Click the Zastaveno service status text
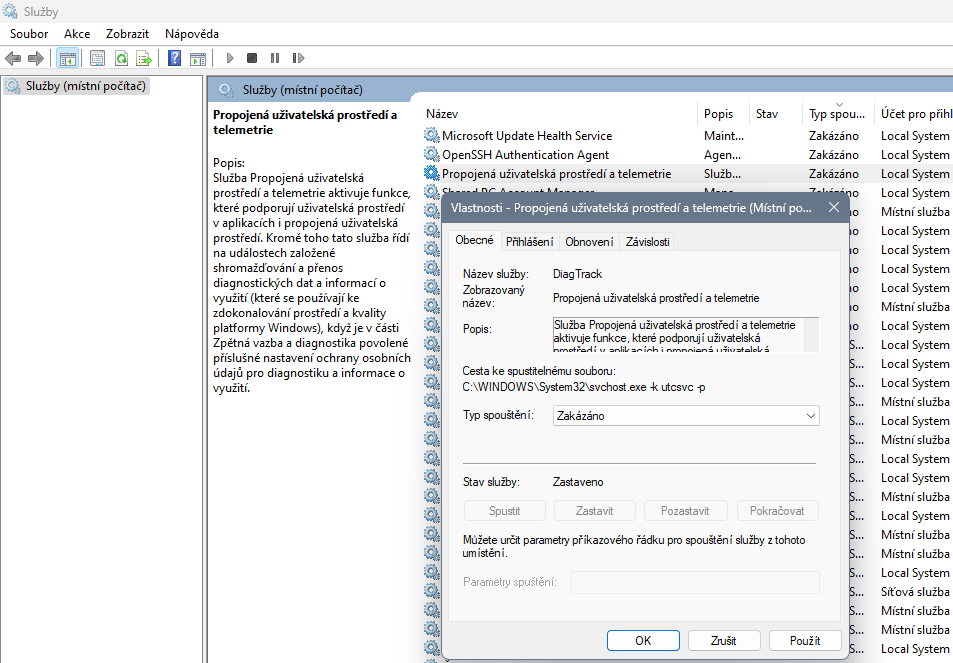Image resolution: width=953 pixels, height=663 pixels. (578, 482)
